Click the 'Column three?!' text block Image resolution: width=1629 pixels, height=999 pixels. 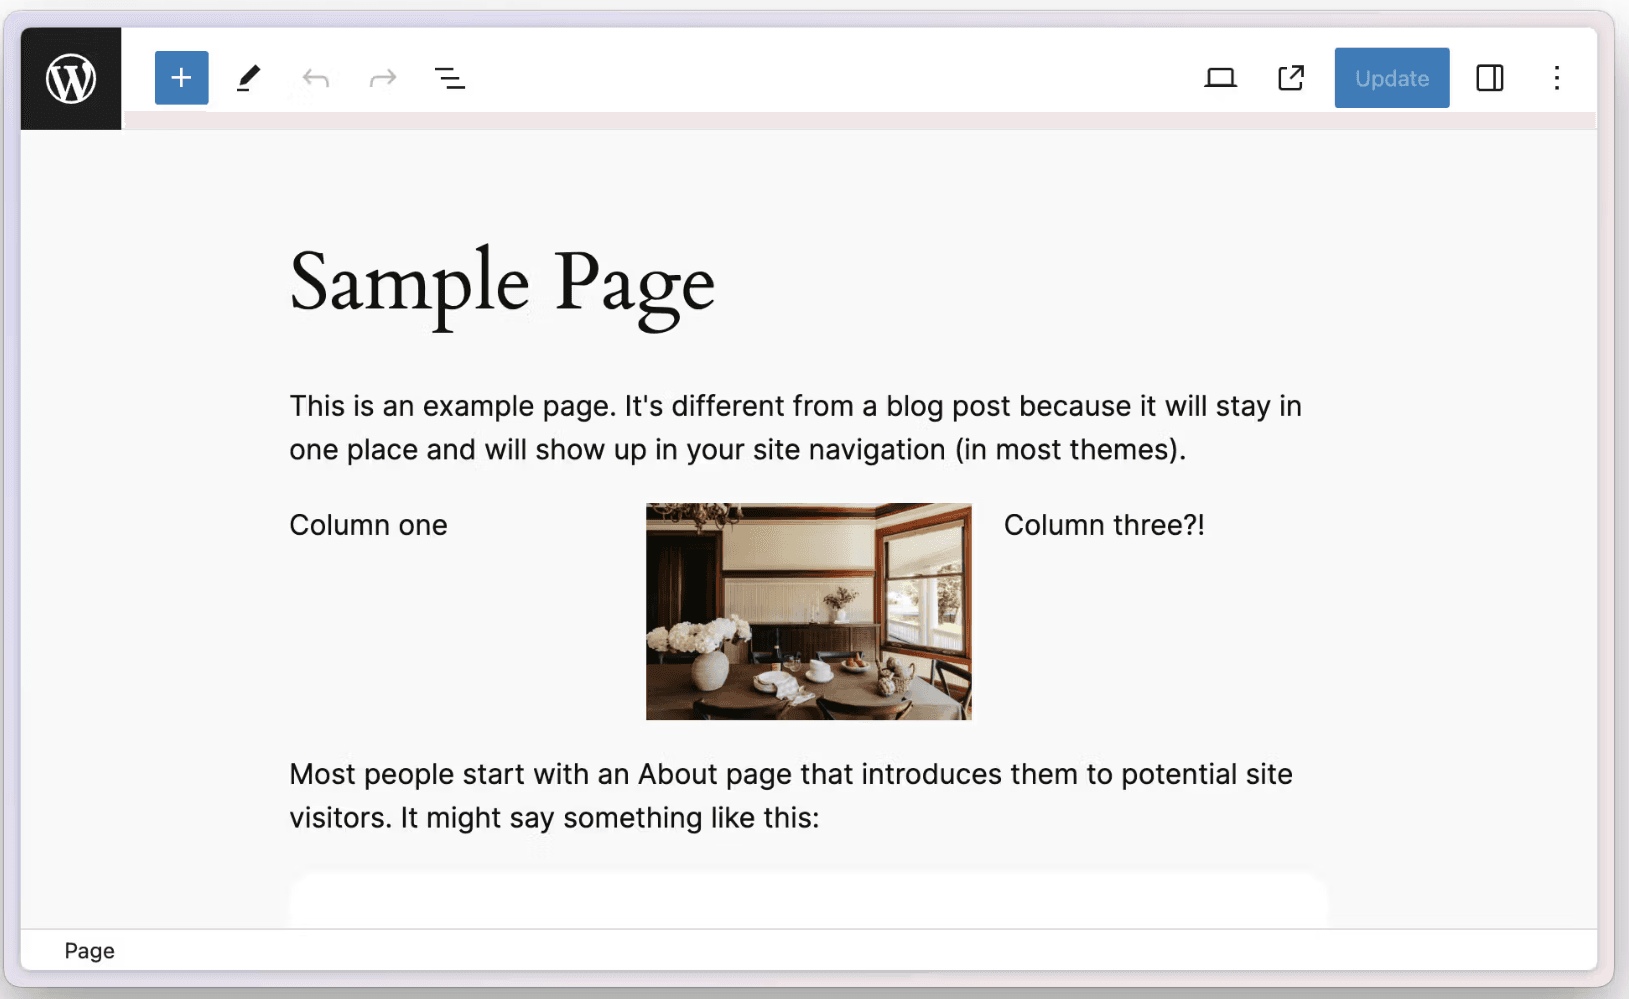(1104, 525)
